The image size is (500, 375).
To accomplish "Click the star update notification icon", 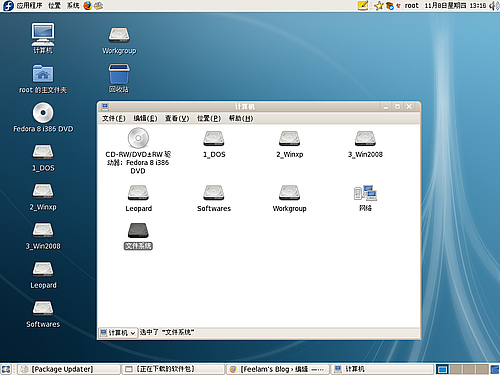I will coord(379,6).
